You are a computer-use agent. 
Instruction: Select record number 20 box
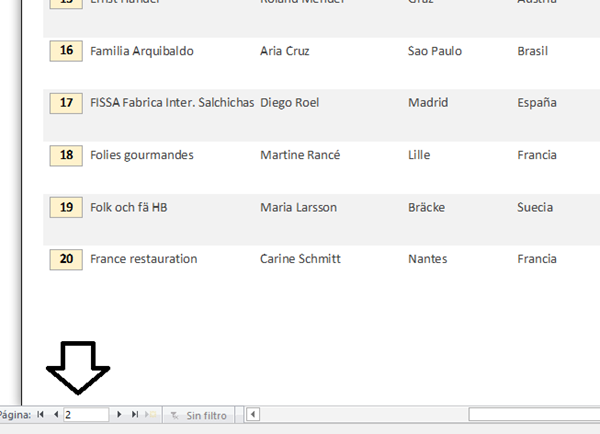(x=66, y=259)
